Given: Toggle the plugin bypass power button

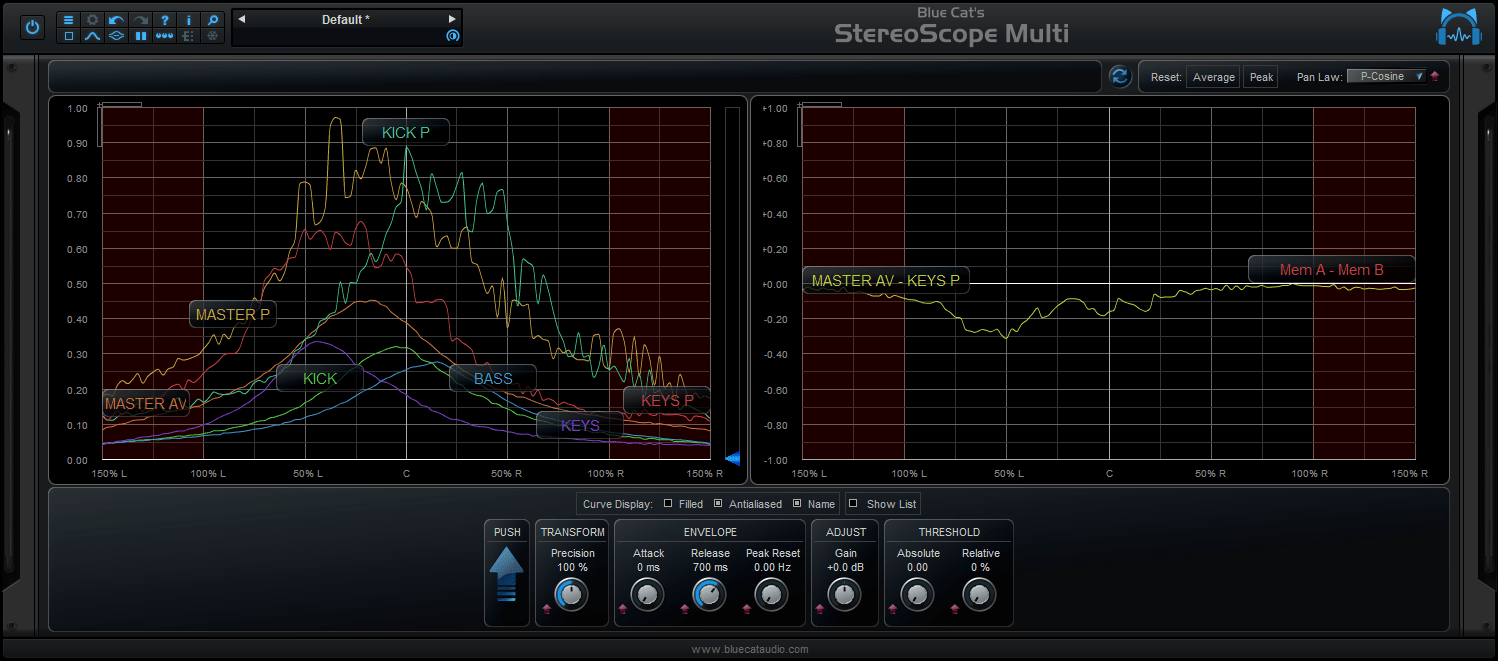Looking at the screenshot, I should click(x=33, y=27).
